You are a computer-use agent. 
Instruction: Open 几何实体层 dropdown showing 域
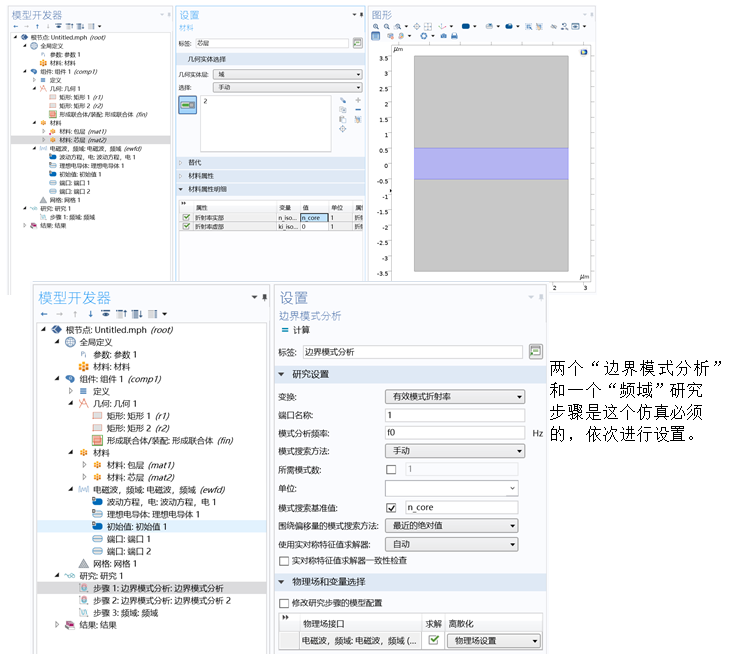(287, 74)
